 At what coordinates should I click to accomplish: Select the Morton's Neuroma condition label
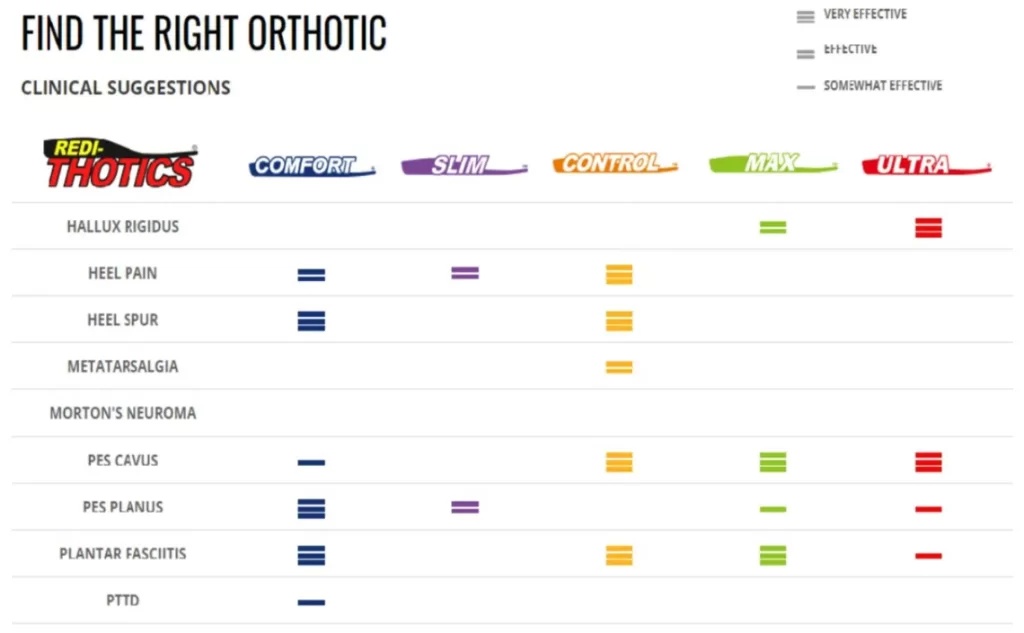(x=123, y=413)
